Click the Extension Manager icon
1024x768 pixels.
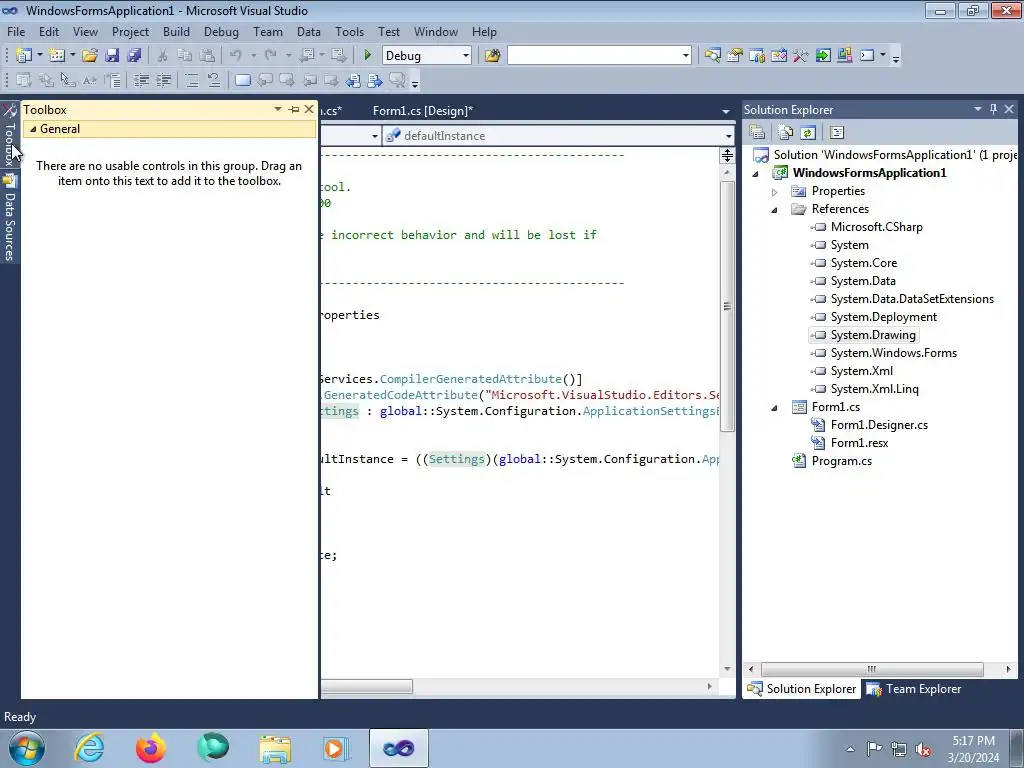(x=845, y=56)
